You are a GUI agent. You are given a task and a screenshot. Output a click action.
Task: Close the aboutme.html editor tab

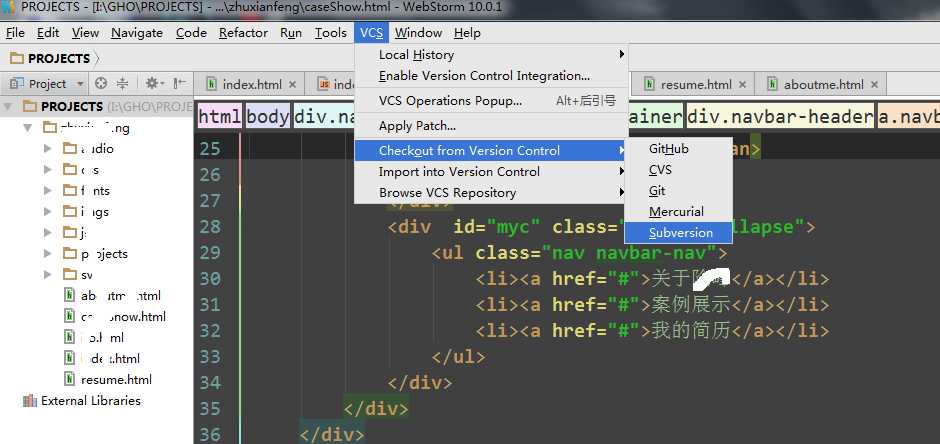tap(874, 84)
